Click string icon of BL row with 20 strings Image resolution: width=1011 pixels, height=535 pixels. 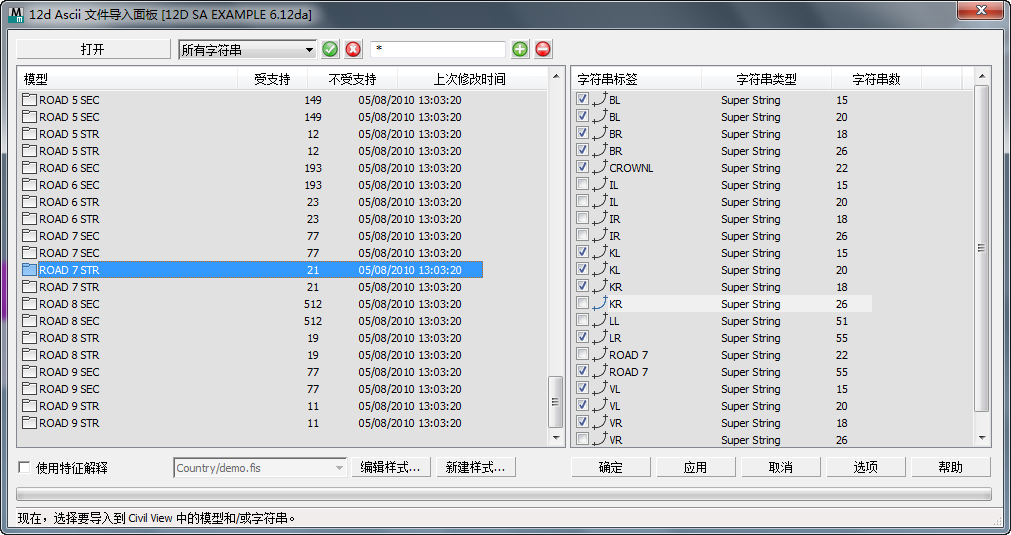(600, 116)
